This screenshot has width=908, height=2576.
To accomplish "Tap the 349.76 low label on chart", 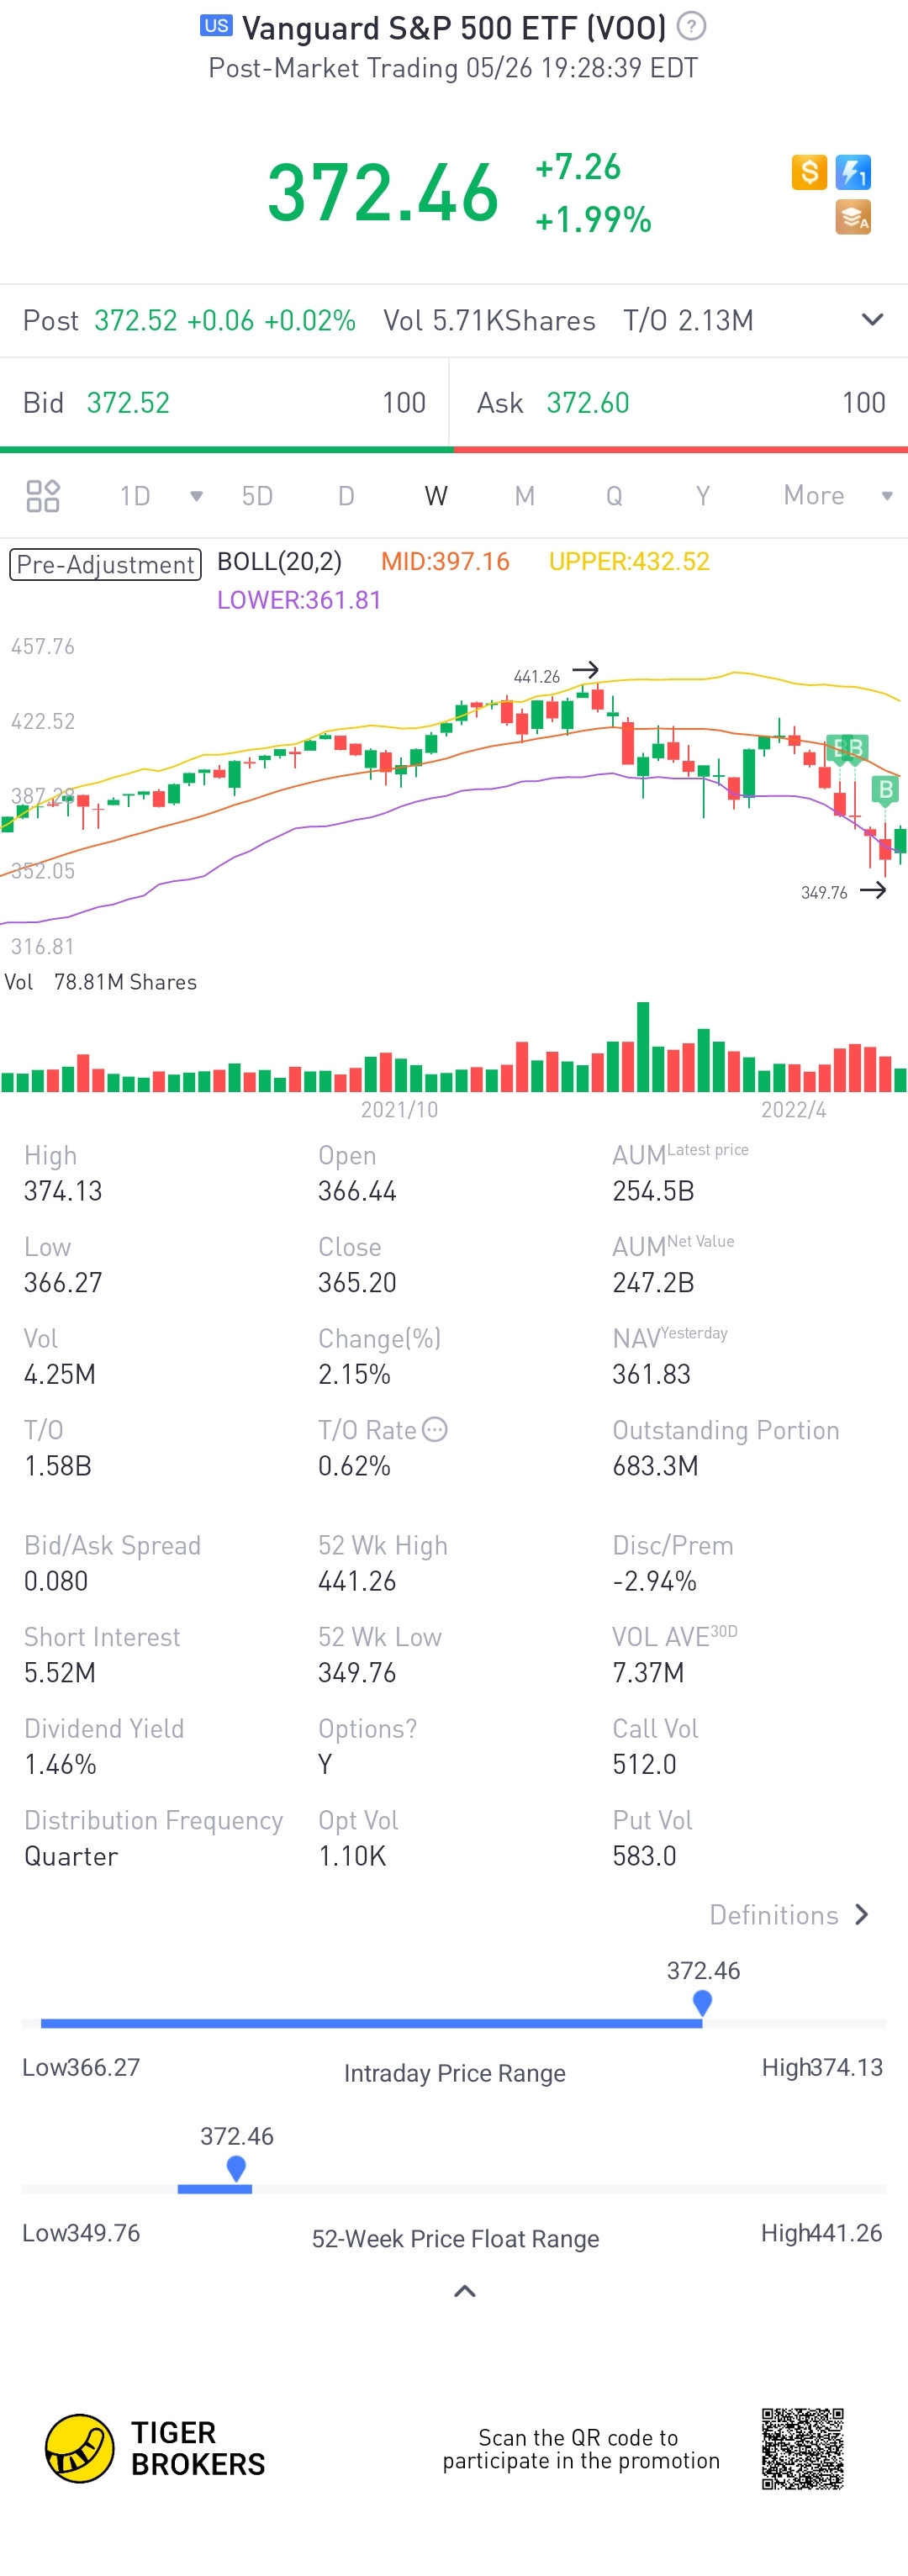I will point(824,893).
